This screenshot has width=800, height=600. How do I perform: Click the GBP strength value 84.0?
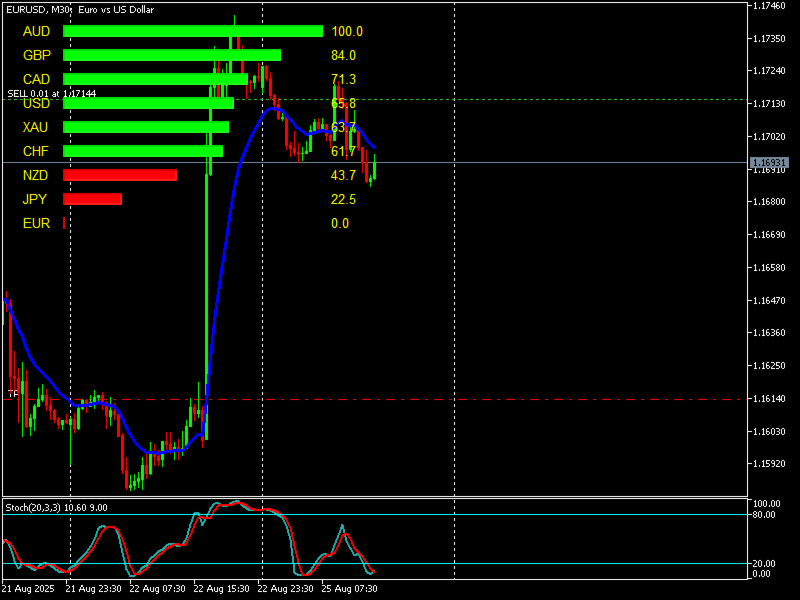click(343, 56)
